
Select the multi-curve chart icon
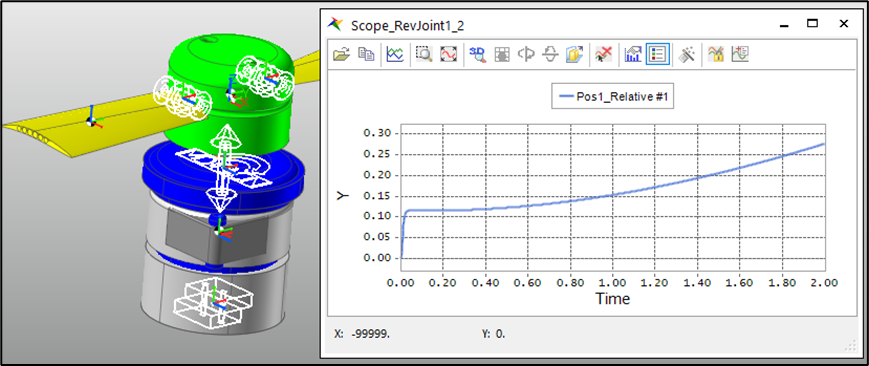pyautogui.click(x=395, y=54)
